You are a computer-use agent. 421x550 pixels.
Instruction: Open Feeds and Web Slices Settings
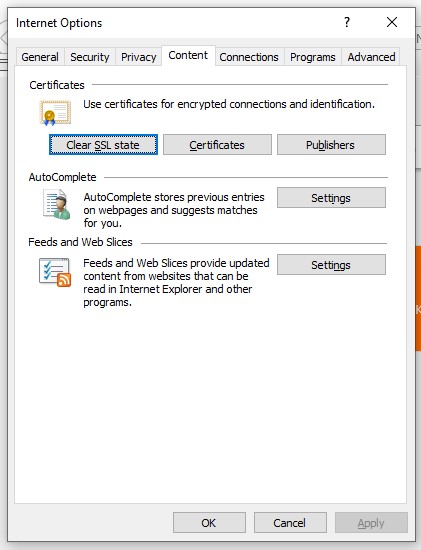(331, 264)
